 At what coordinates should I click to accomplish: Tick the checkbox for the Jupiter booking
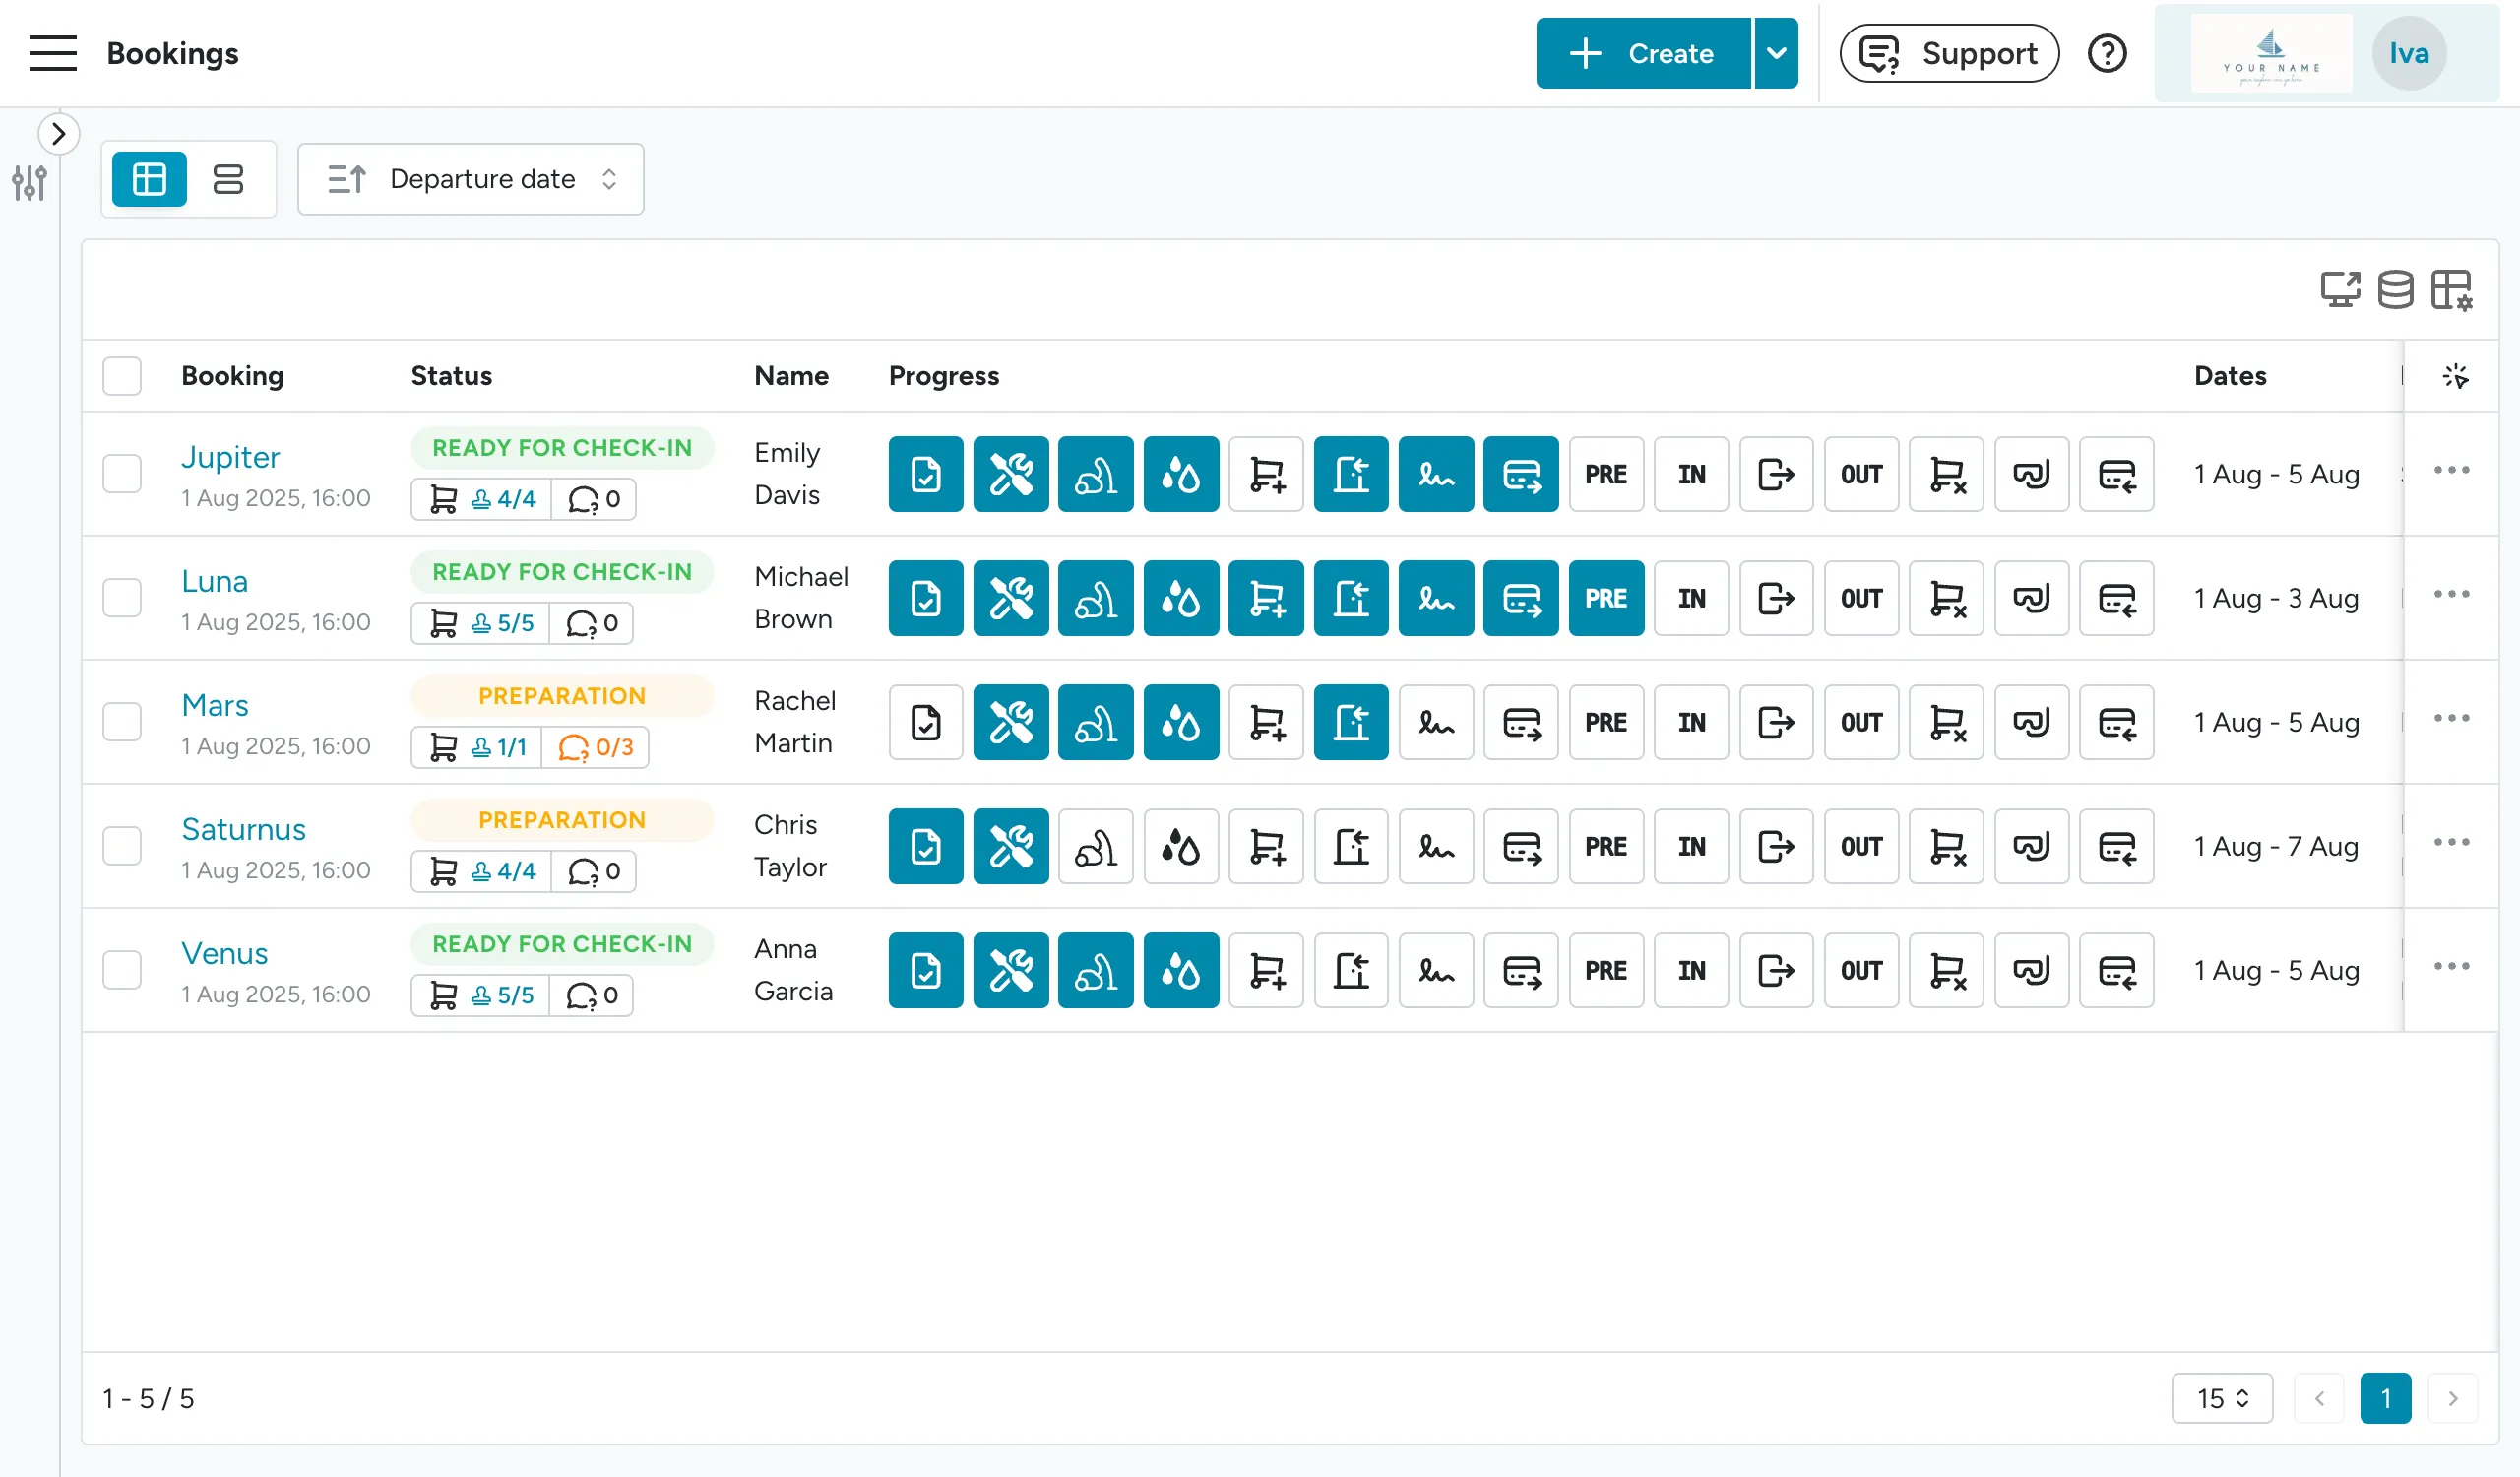pyautogui.click(x=122, y=474)
